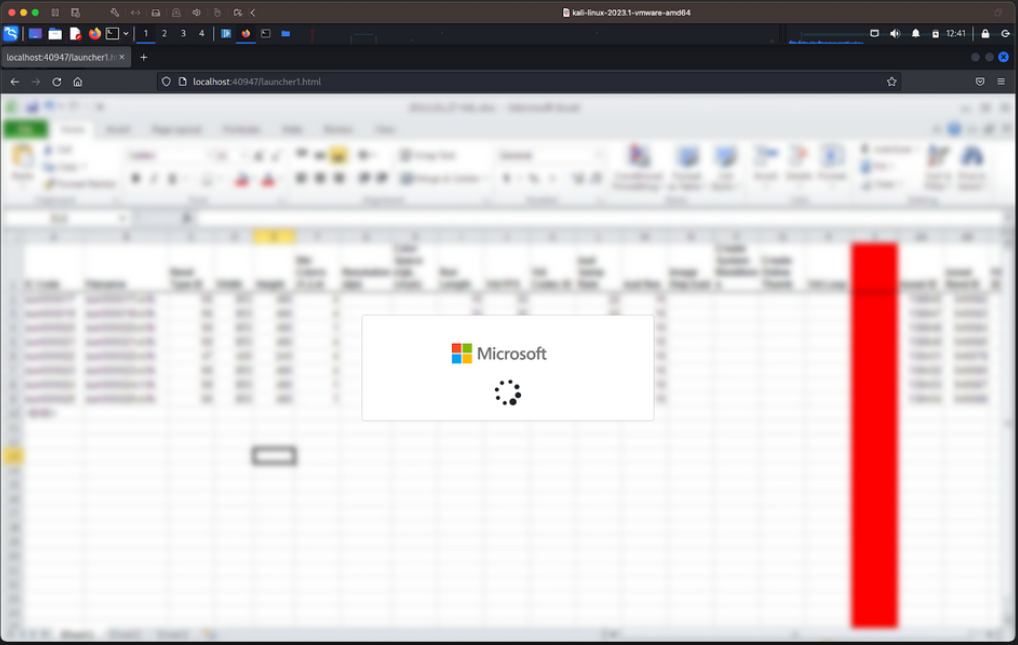Open the notifications bell icon
Viewport: 1018px width, 645px height.
(915, 33)
